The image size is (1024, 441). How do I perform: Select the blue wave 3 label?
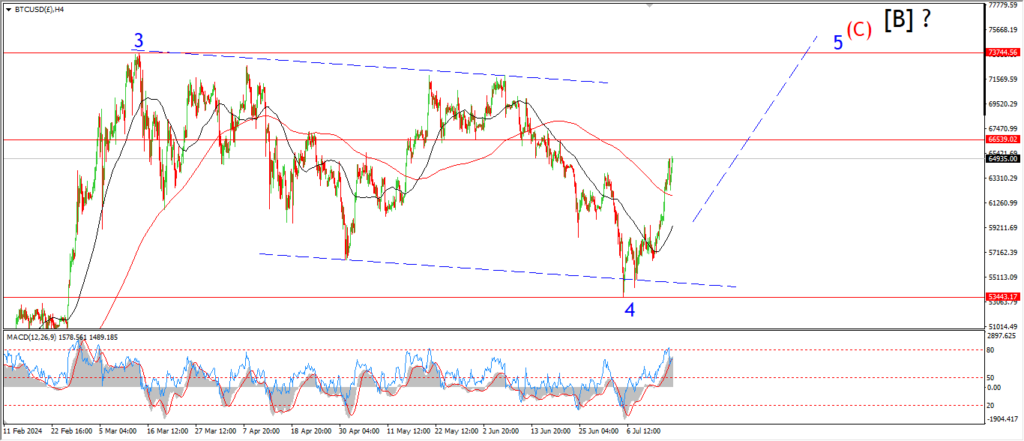pos(139,41)
